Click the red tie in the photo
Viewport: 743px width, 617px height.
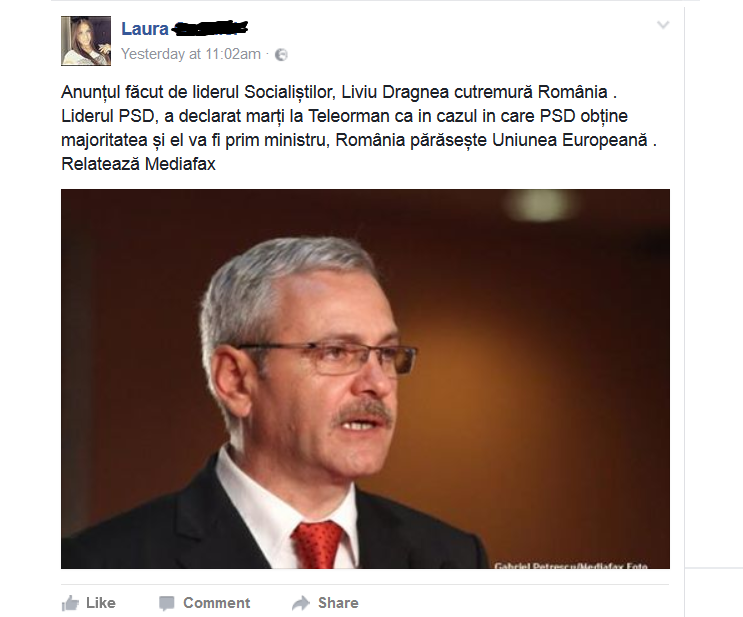click(x=317, y=545)
